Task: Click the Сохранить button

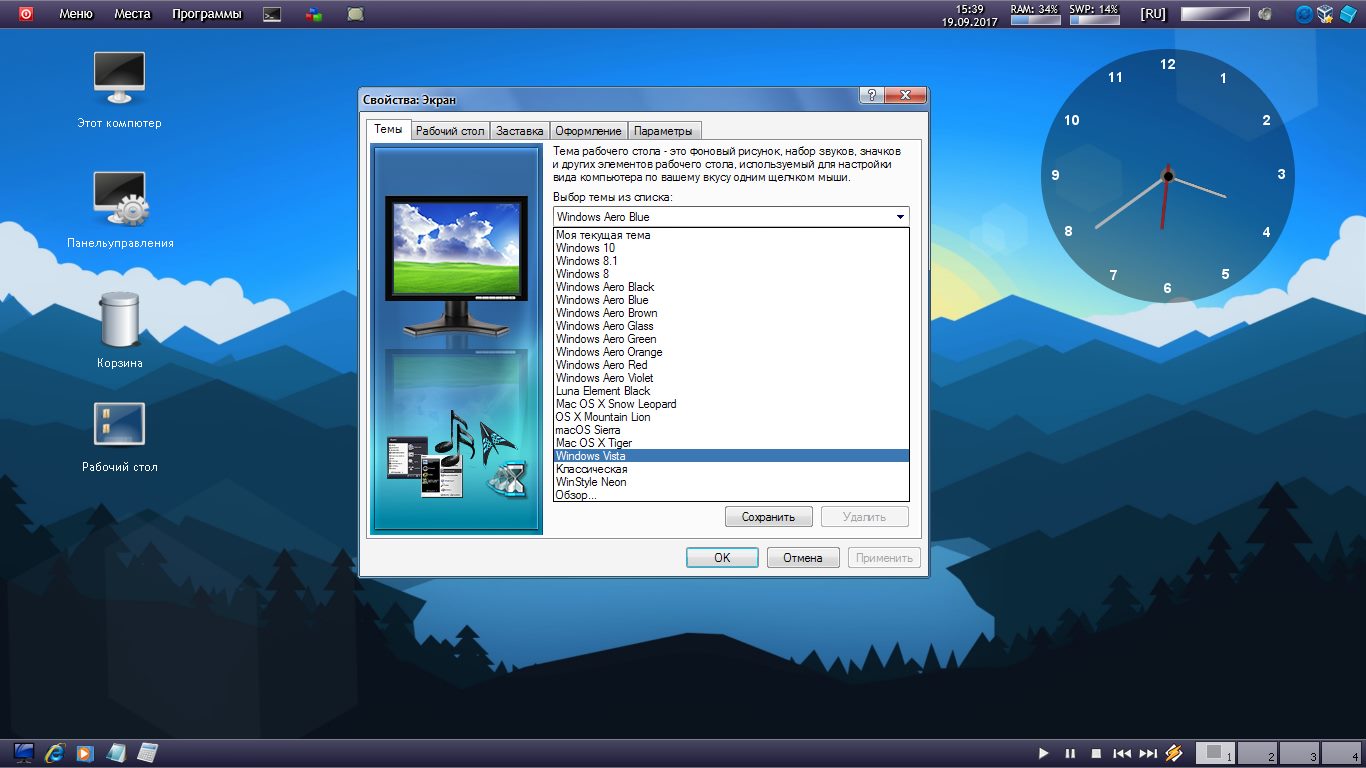Action: click(x=768, y=517)
